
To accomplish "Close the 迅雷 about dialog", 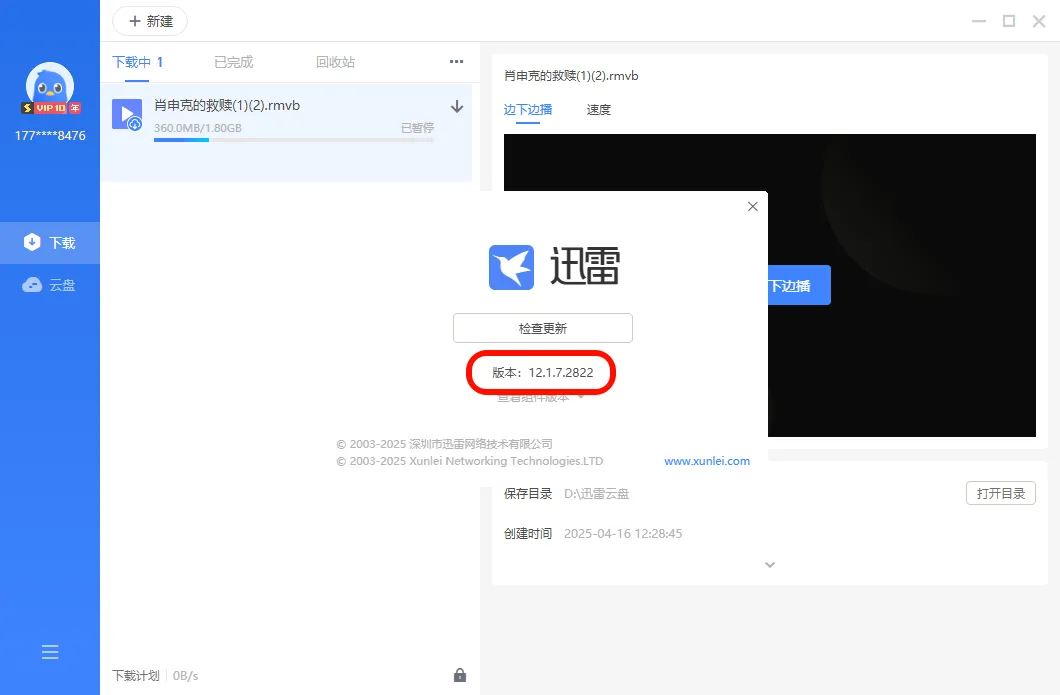I will (x=753, y=206).
